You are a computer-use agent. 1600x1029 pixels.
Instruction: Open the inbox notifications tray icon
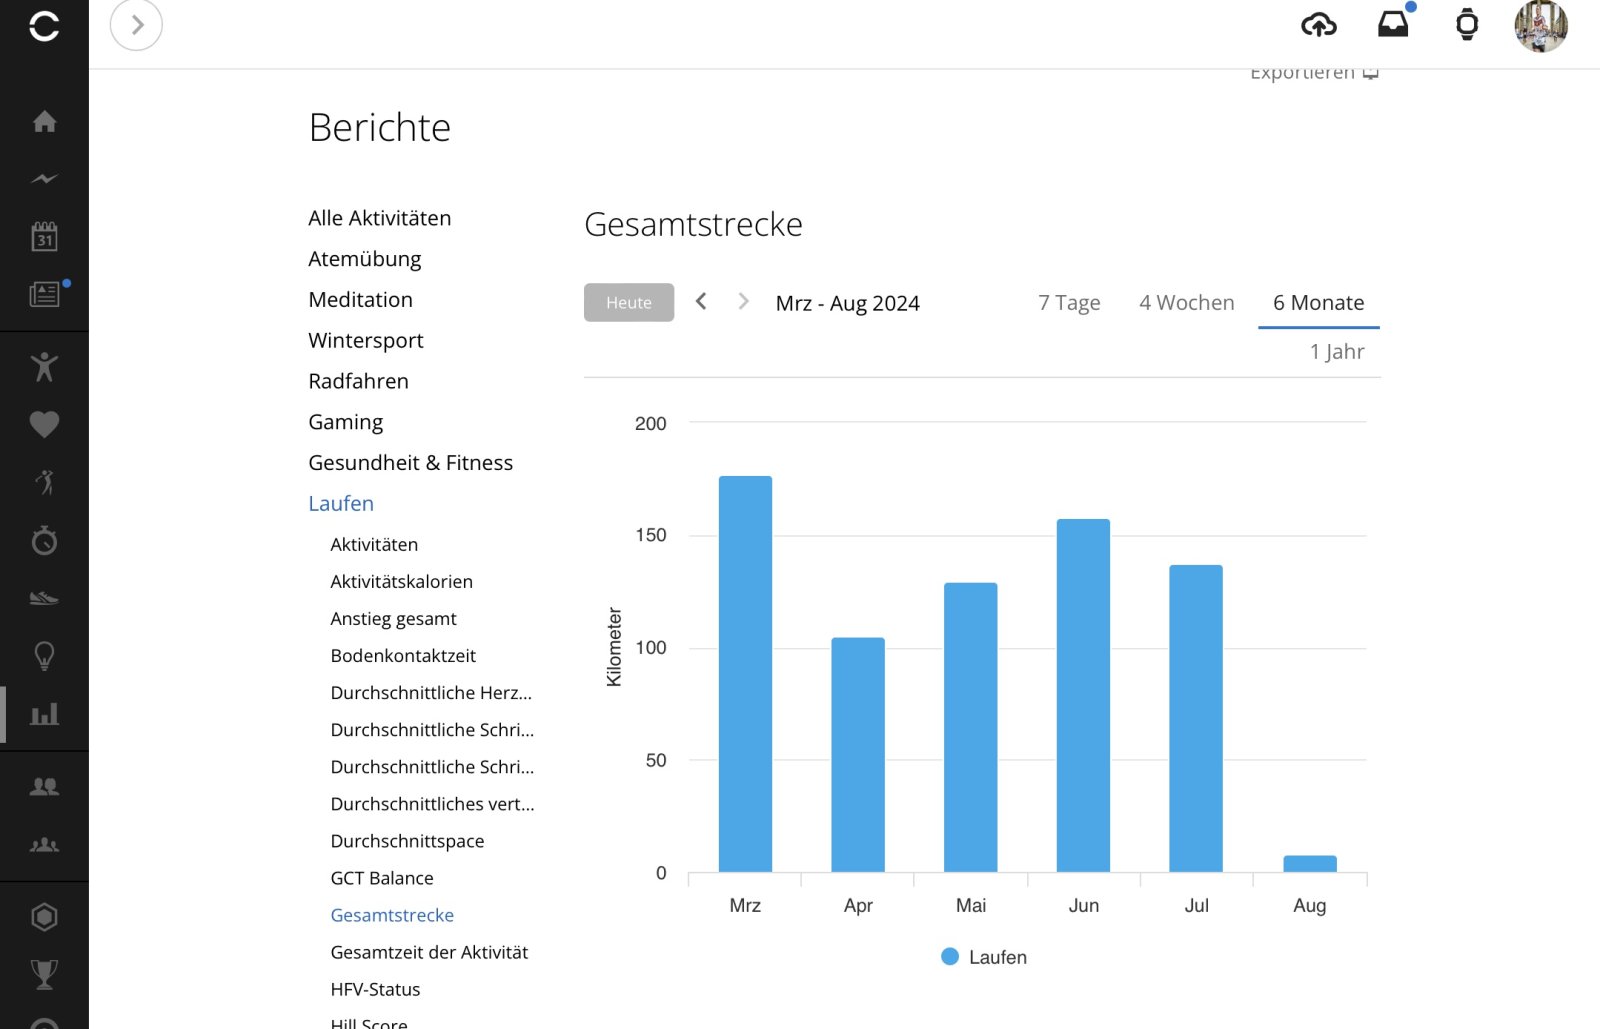(1393, 25)
